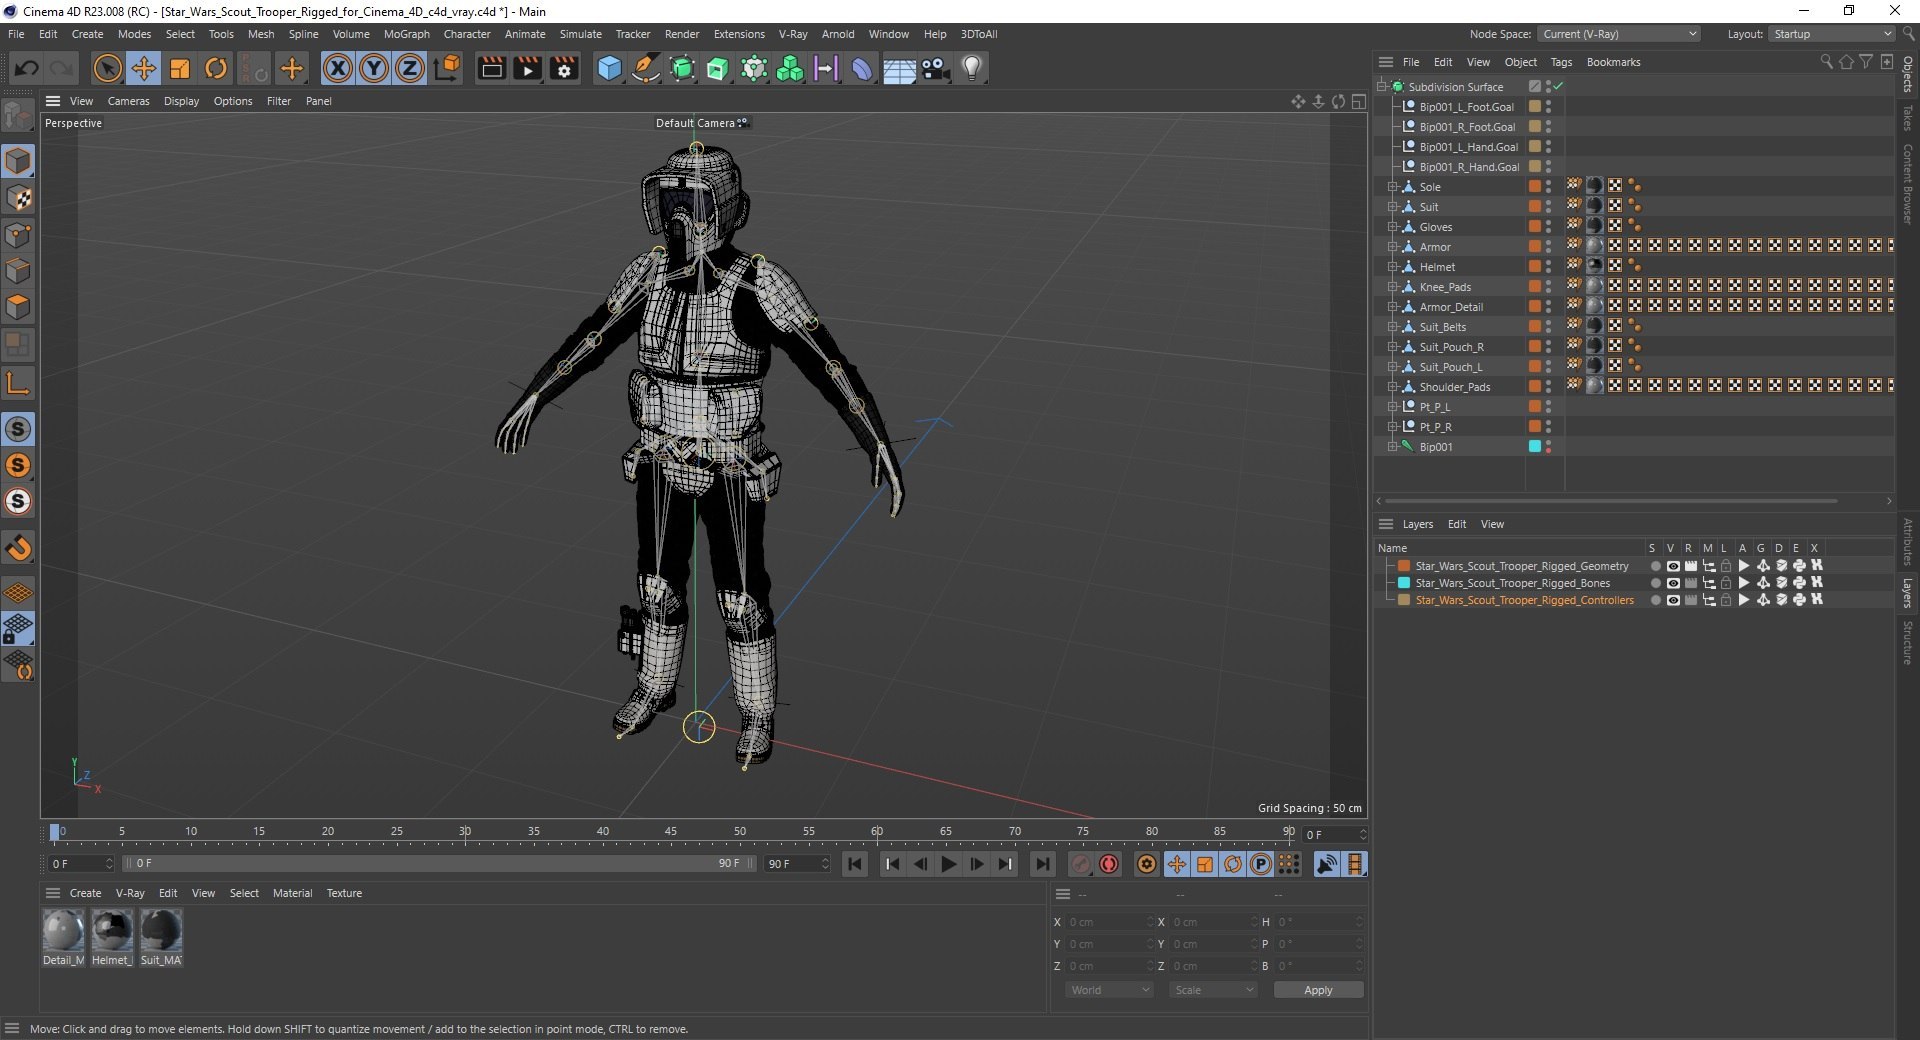
Task: Toggle view eye of Geometry layer
Action: 1672,566
